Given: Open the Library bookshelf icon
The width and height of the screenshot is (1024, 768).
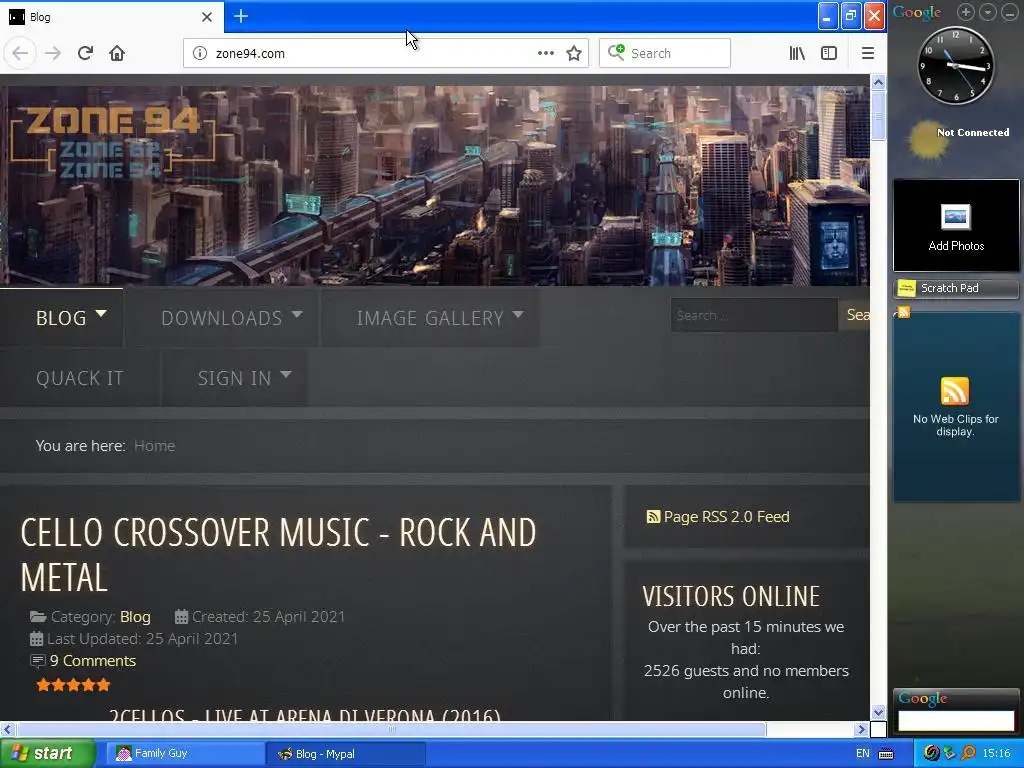Looking at the screenshot, I should 797,54.
